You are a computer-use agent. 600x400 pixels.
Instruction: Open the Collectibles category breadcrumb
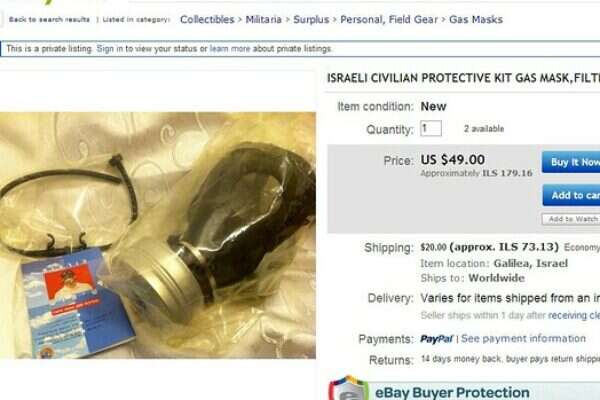click(207, 20)
